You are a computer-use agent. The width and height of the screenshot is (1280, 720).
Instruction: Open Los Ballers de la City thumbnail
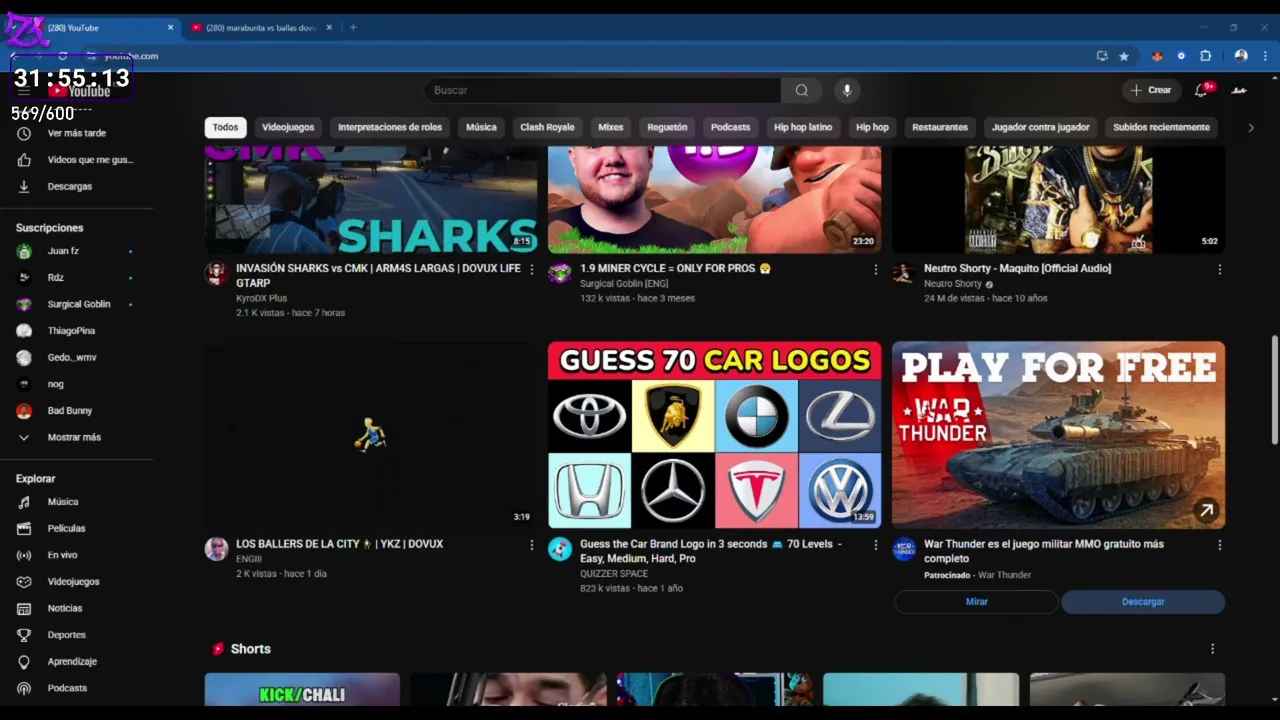[371, 435]
